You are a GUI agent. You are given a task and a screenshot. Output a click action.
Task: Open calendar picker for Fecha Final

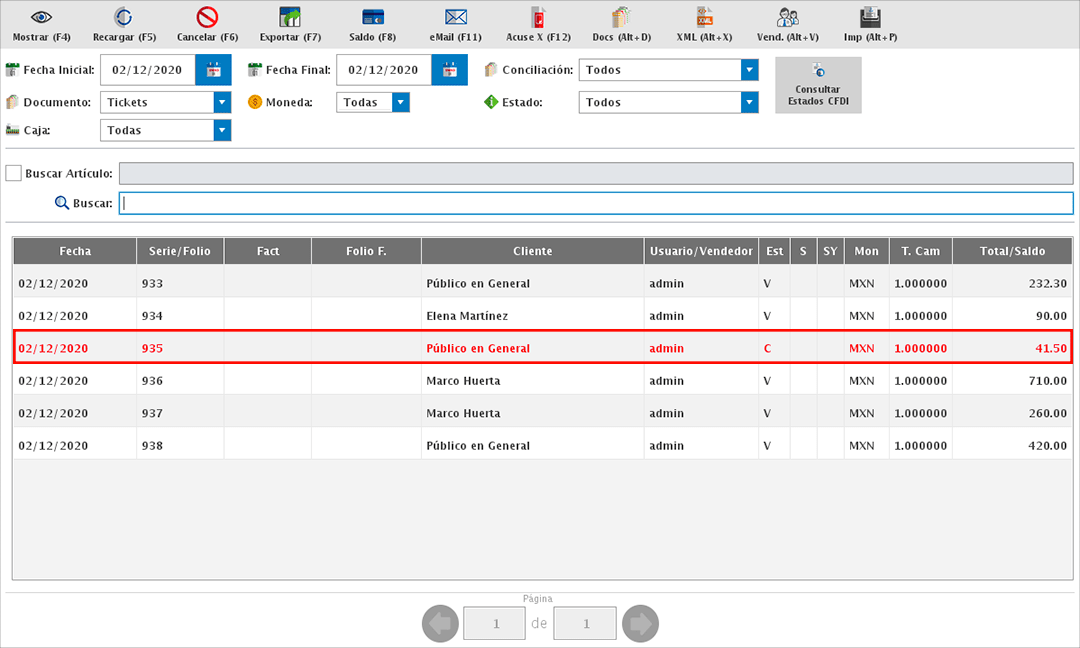click(x=449, y=70)
